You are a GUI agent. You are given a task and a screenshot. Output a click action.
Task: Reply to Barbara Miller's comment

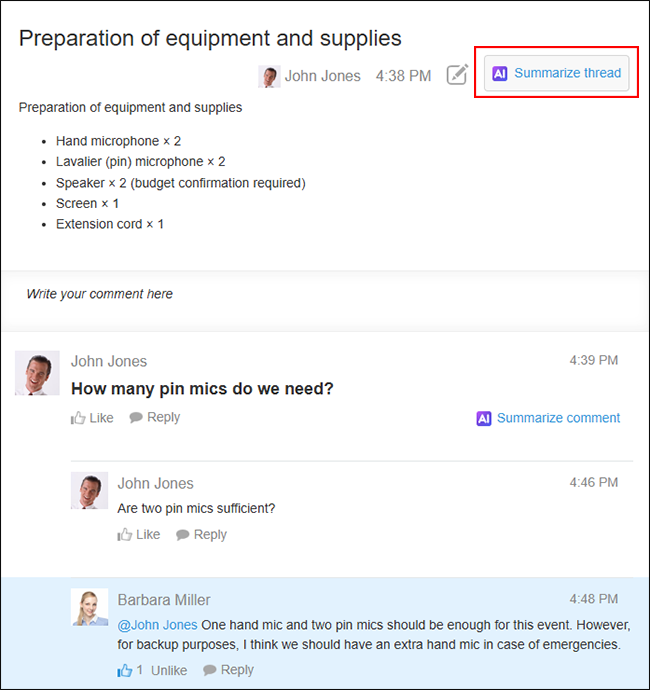pos(228,670)
